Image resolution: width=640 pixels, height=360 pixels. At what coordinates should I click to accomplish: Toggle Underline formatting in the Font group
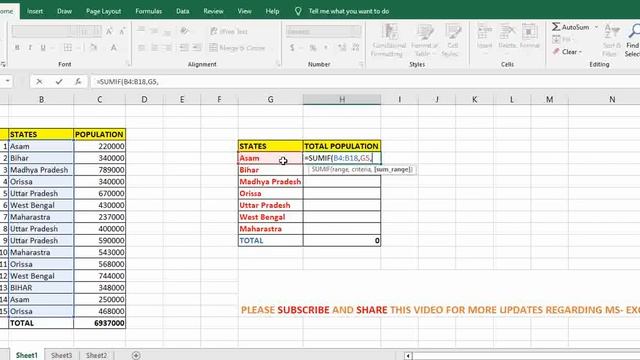pyautogui.click(x=43, y=48)
